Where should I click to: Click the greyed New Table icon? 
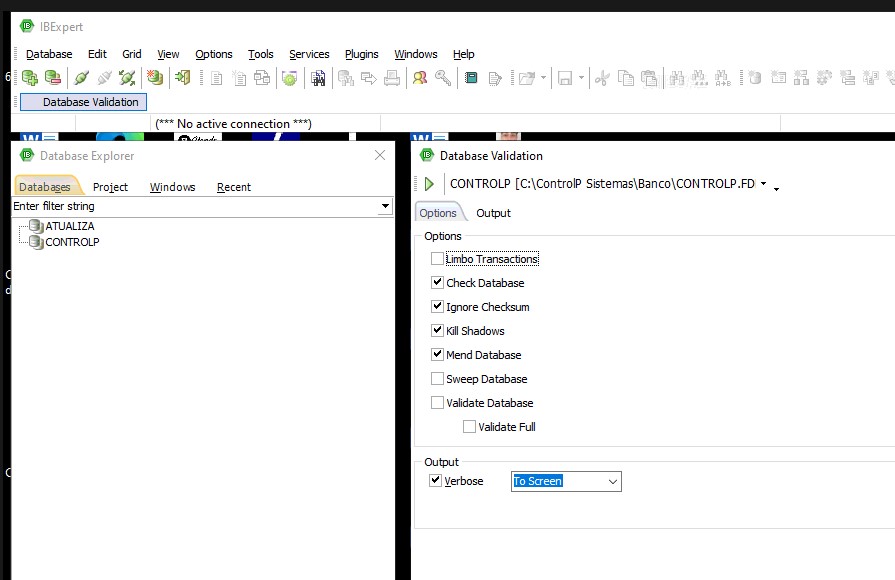click(x=779, y=78)
